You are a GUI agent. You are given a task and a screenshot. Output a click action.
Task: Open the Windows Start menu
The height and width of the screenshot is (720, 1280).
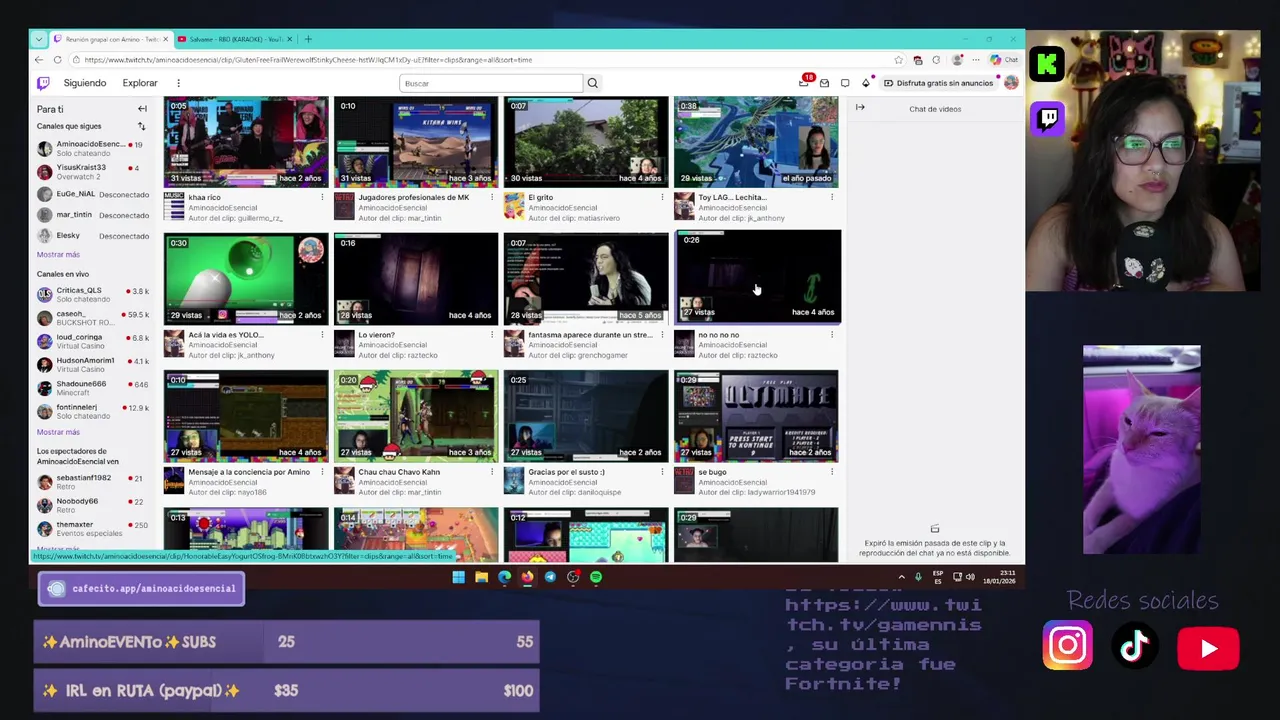[x=458, y=577]
